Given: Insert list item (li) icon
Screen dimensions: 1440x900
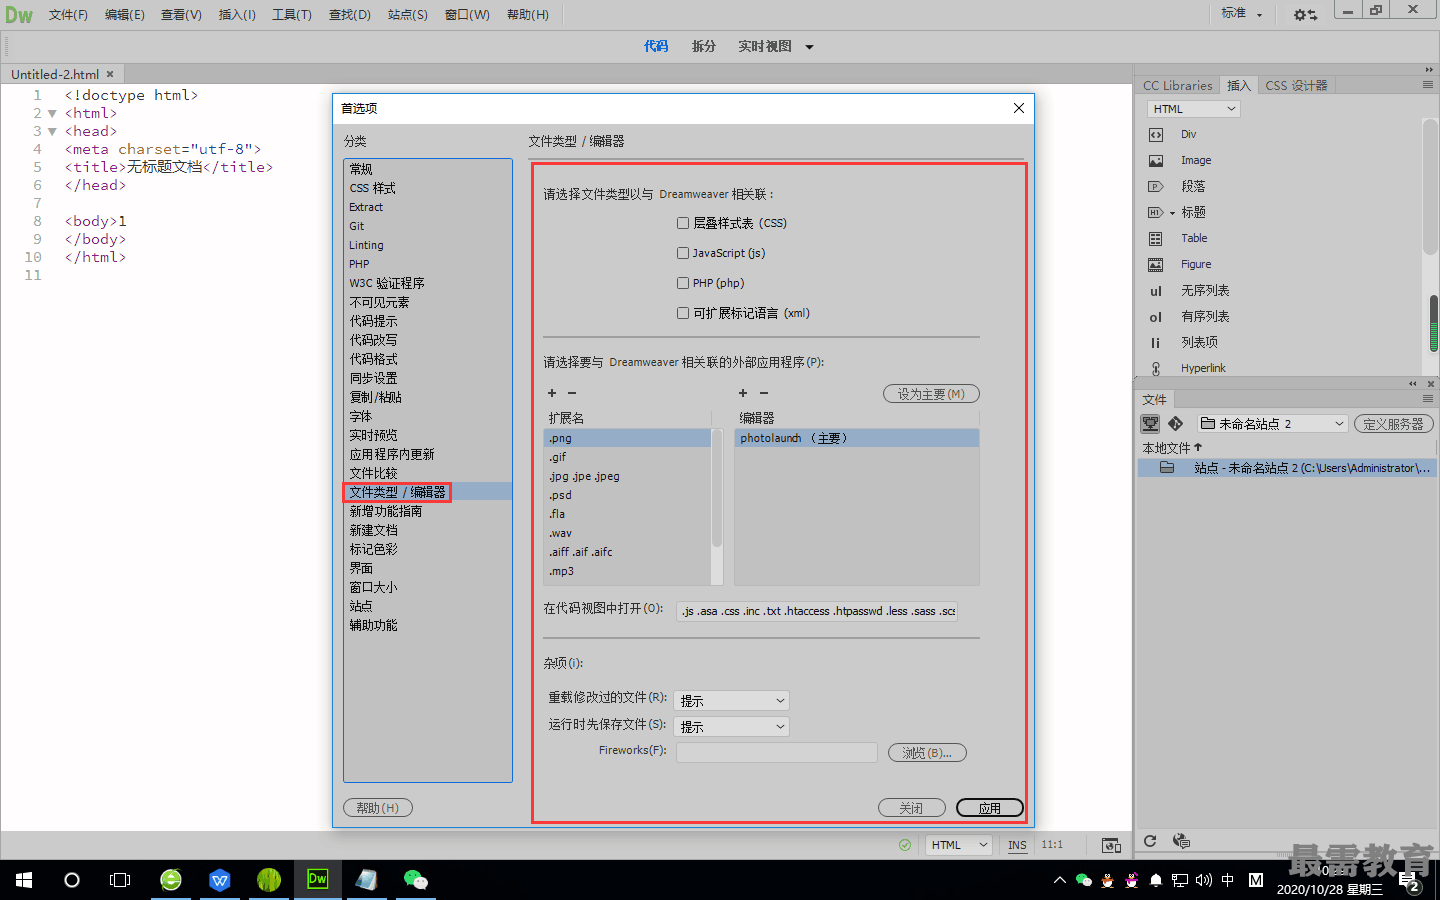Looking at the screenshot, I should [x=1156, y=343].
